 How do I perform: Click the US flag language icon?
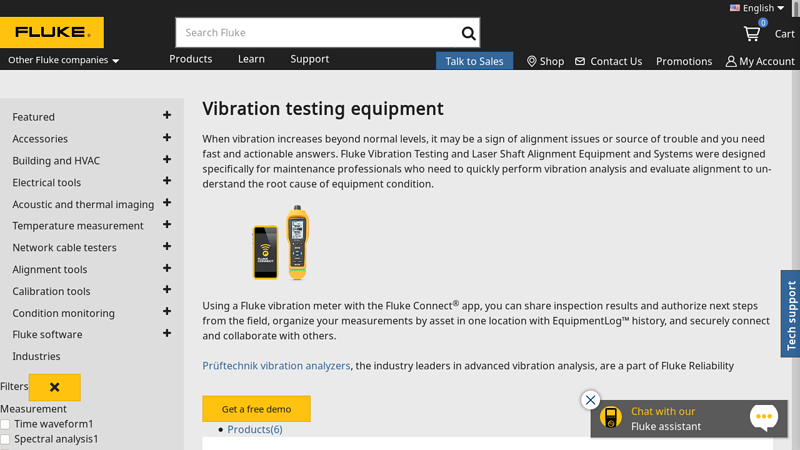pyautogui.click(x=735, y=8)
